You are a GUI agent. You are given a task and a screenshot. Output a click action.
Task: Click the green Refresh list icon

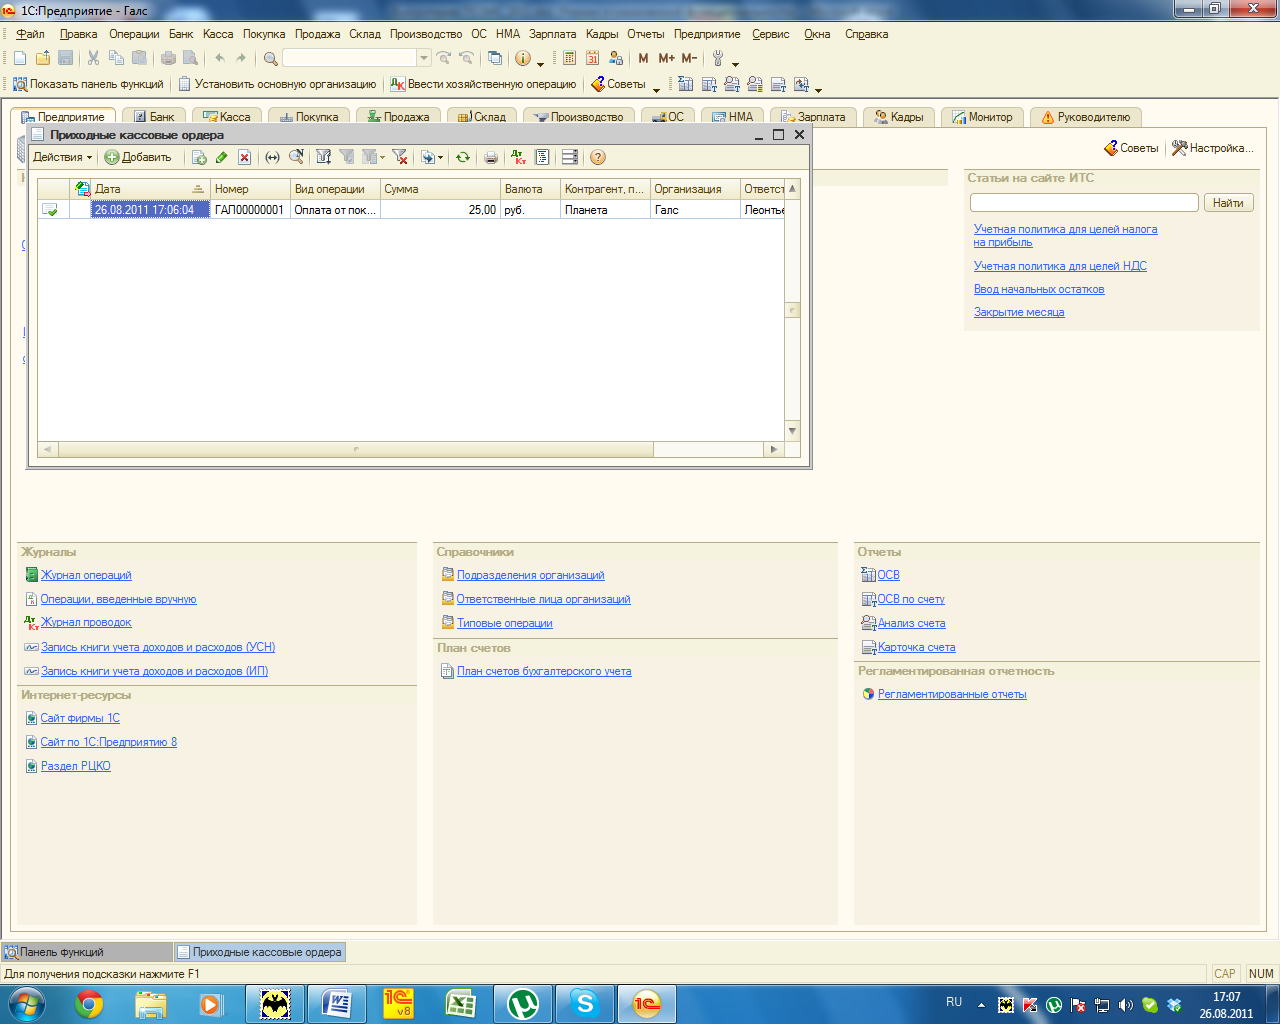[x=462, y=157]
